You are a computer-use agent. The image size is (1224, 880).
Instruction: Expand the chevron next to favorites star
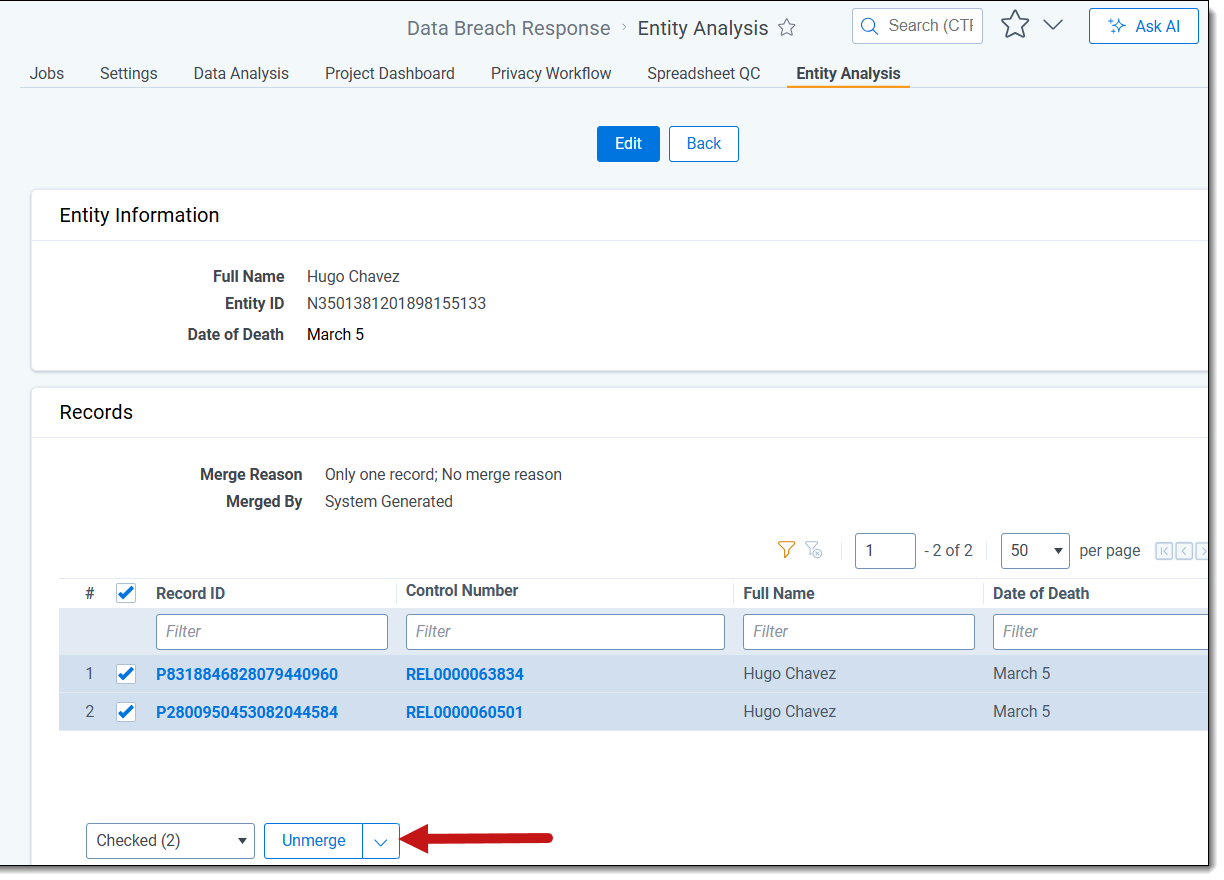click(1053, 26)
